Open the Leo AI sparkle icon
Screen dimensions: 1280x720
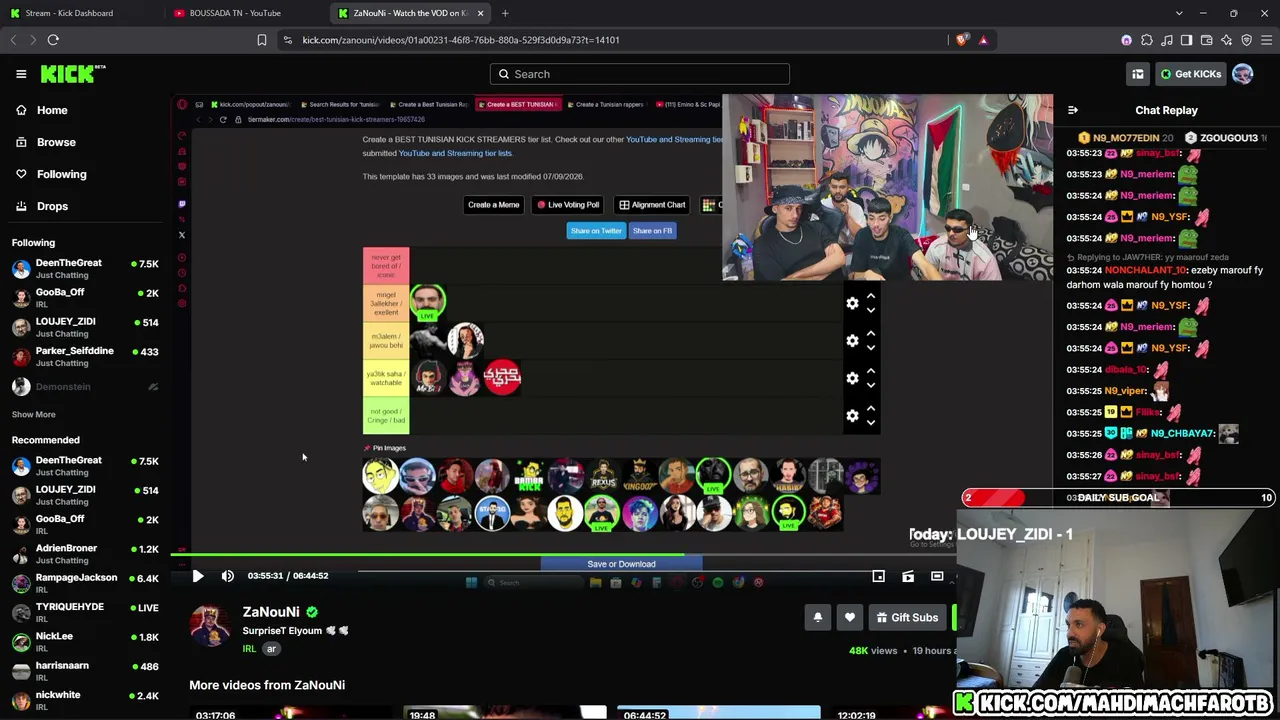(x=1227, y=40)
